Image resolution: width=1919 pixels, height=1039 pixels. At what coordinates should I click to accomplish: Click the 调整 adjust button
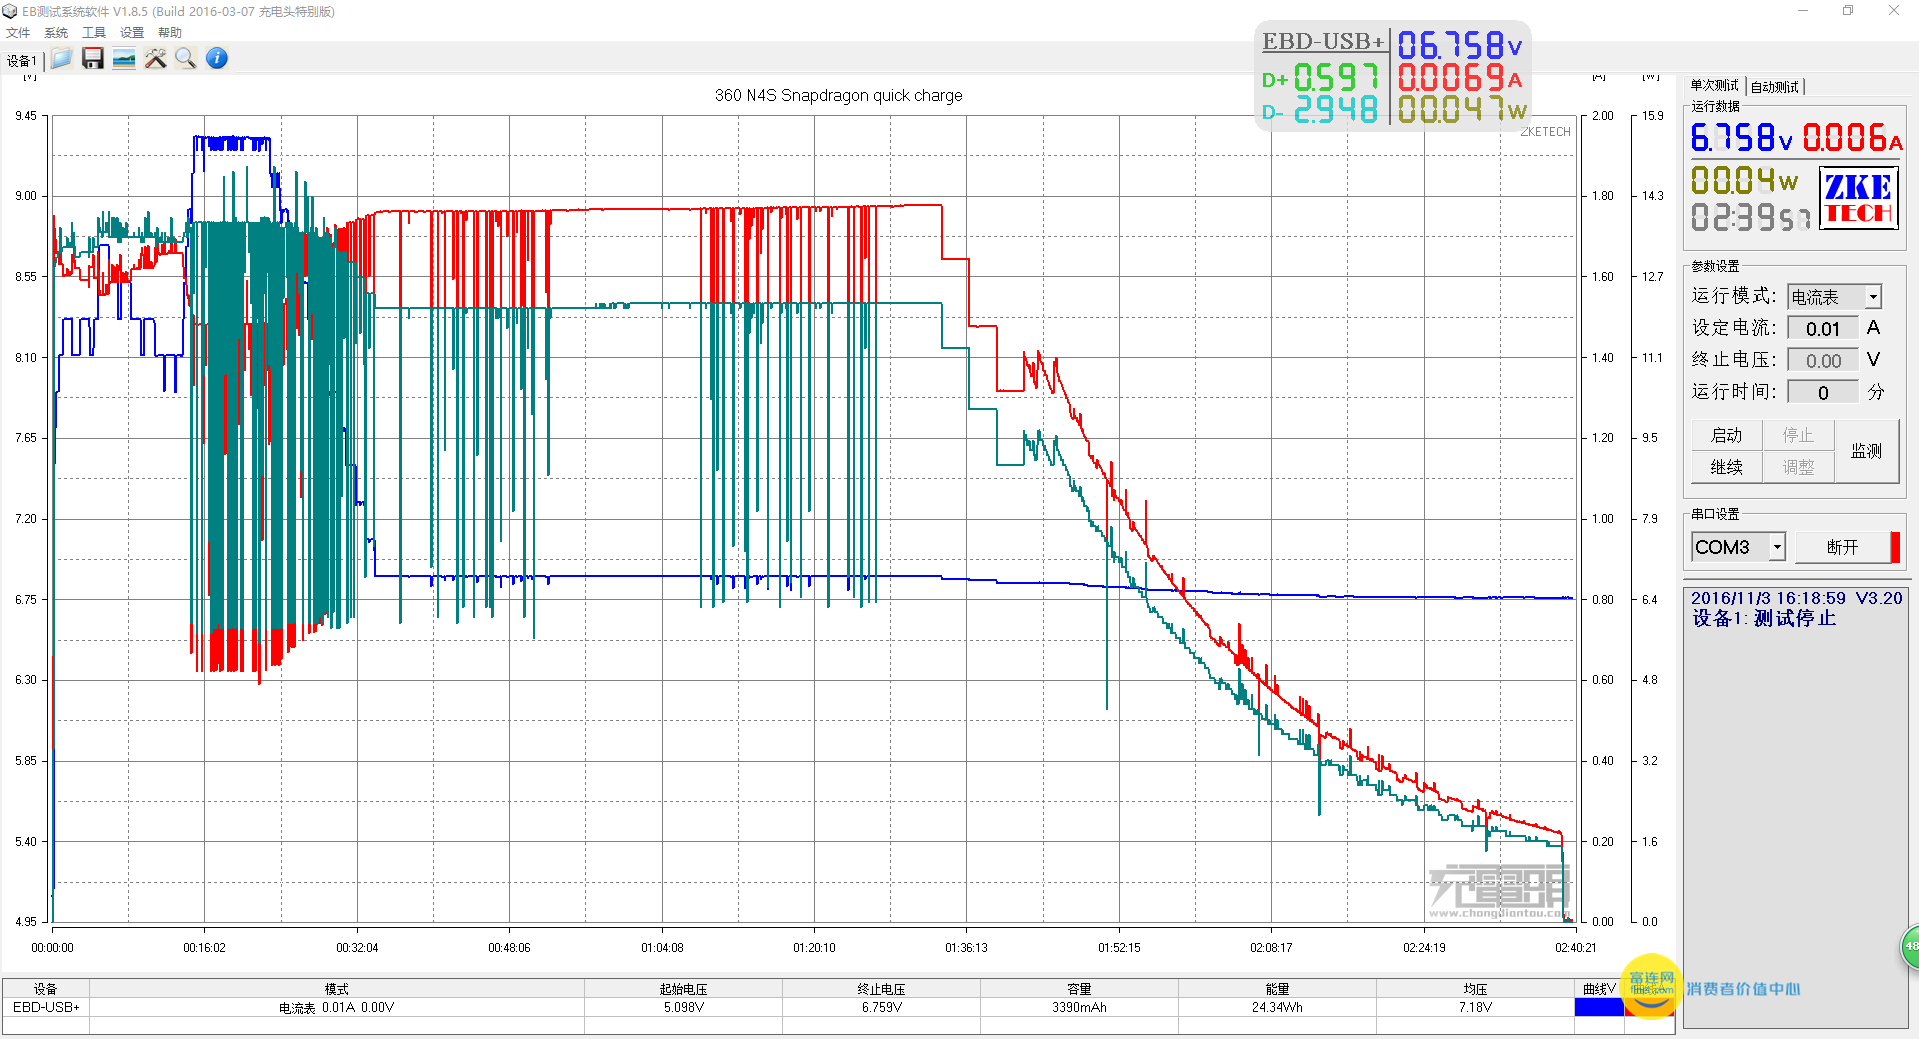coord(1798,467)
